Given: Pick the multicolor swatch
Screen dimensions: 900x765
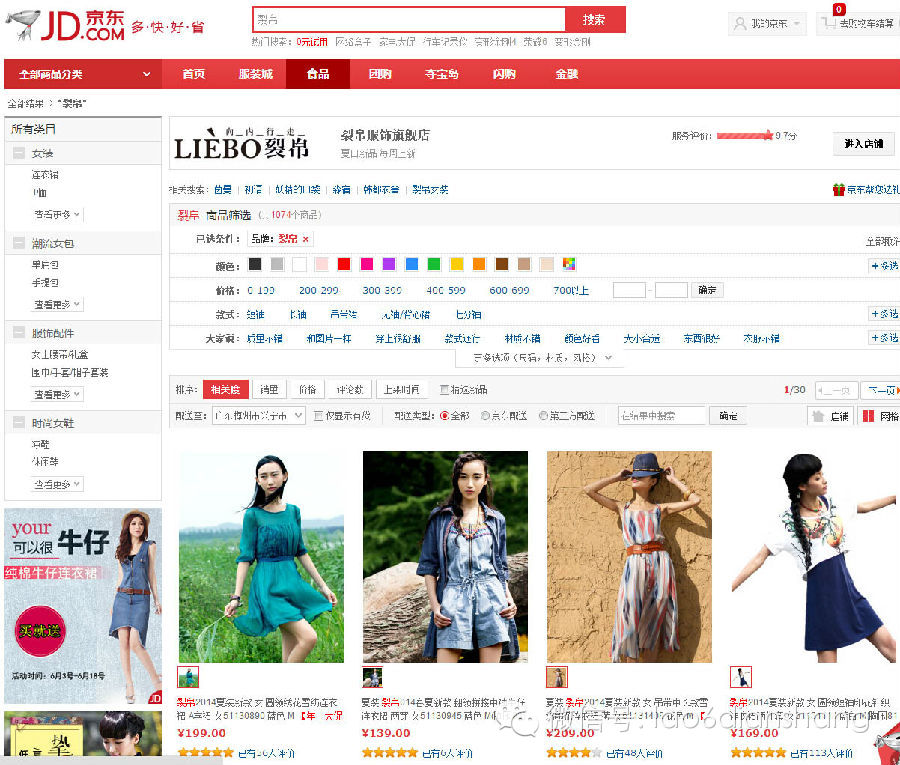Looking at the screenshot, I should [569, 264].
